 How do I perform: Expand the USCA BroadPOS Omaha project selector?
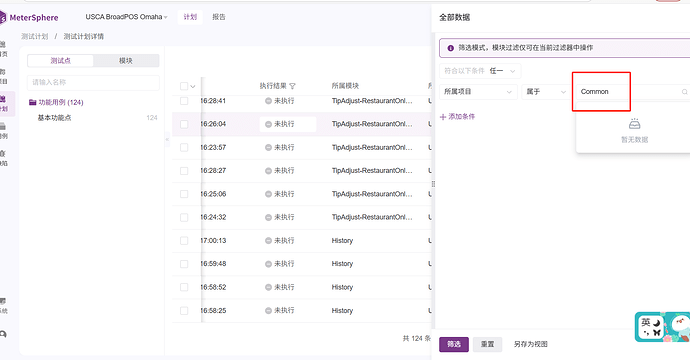[126, 17]
